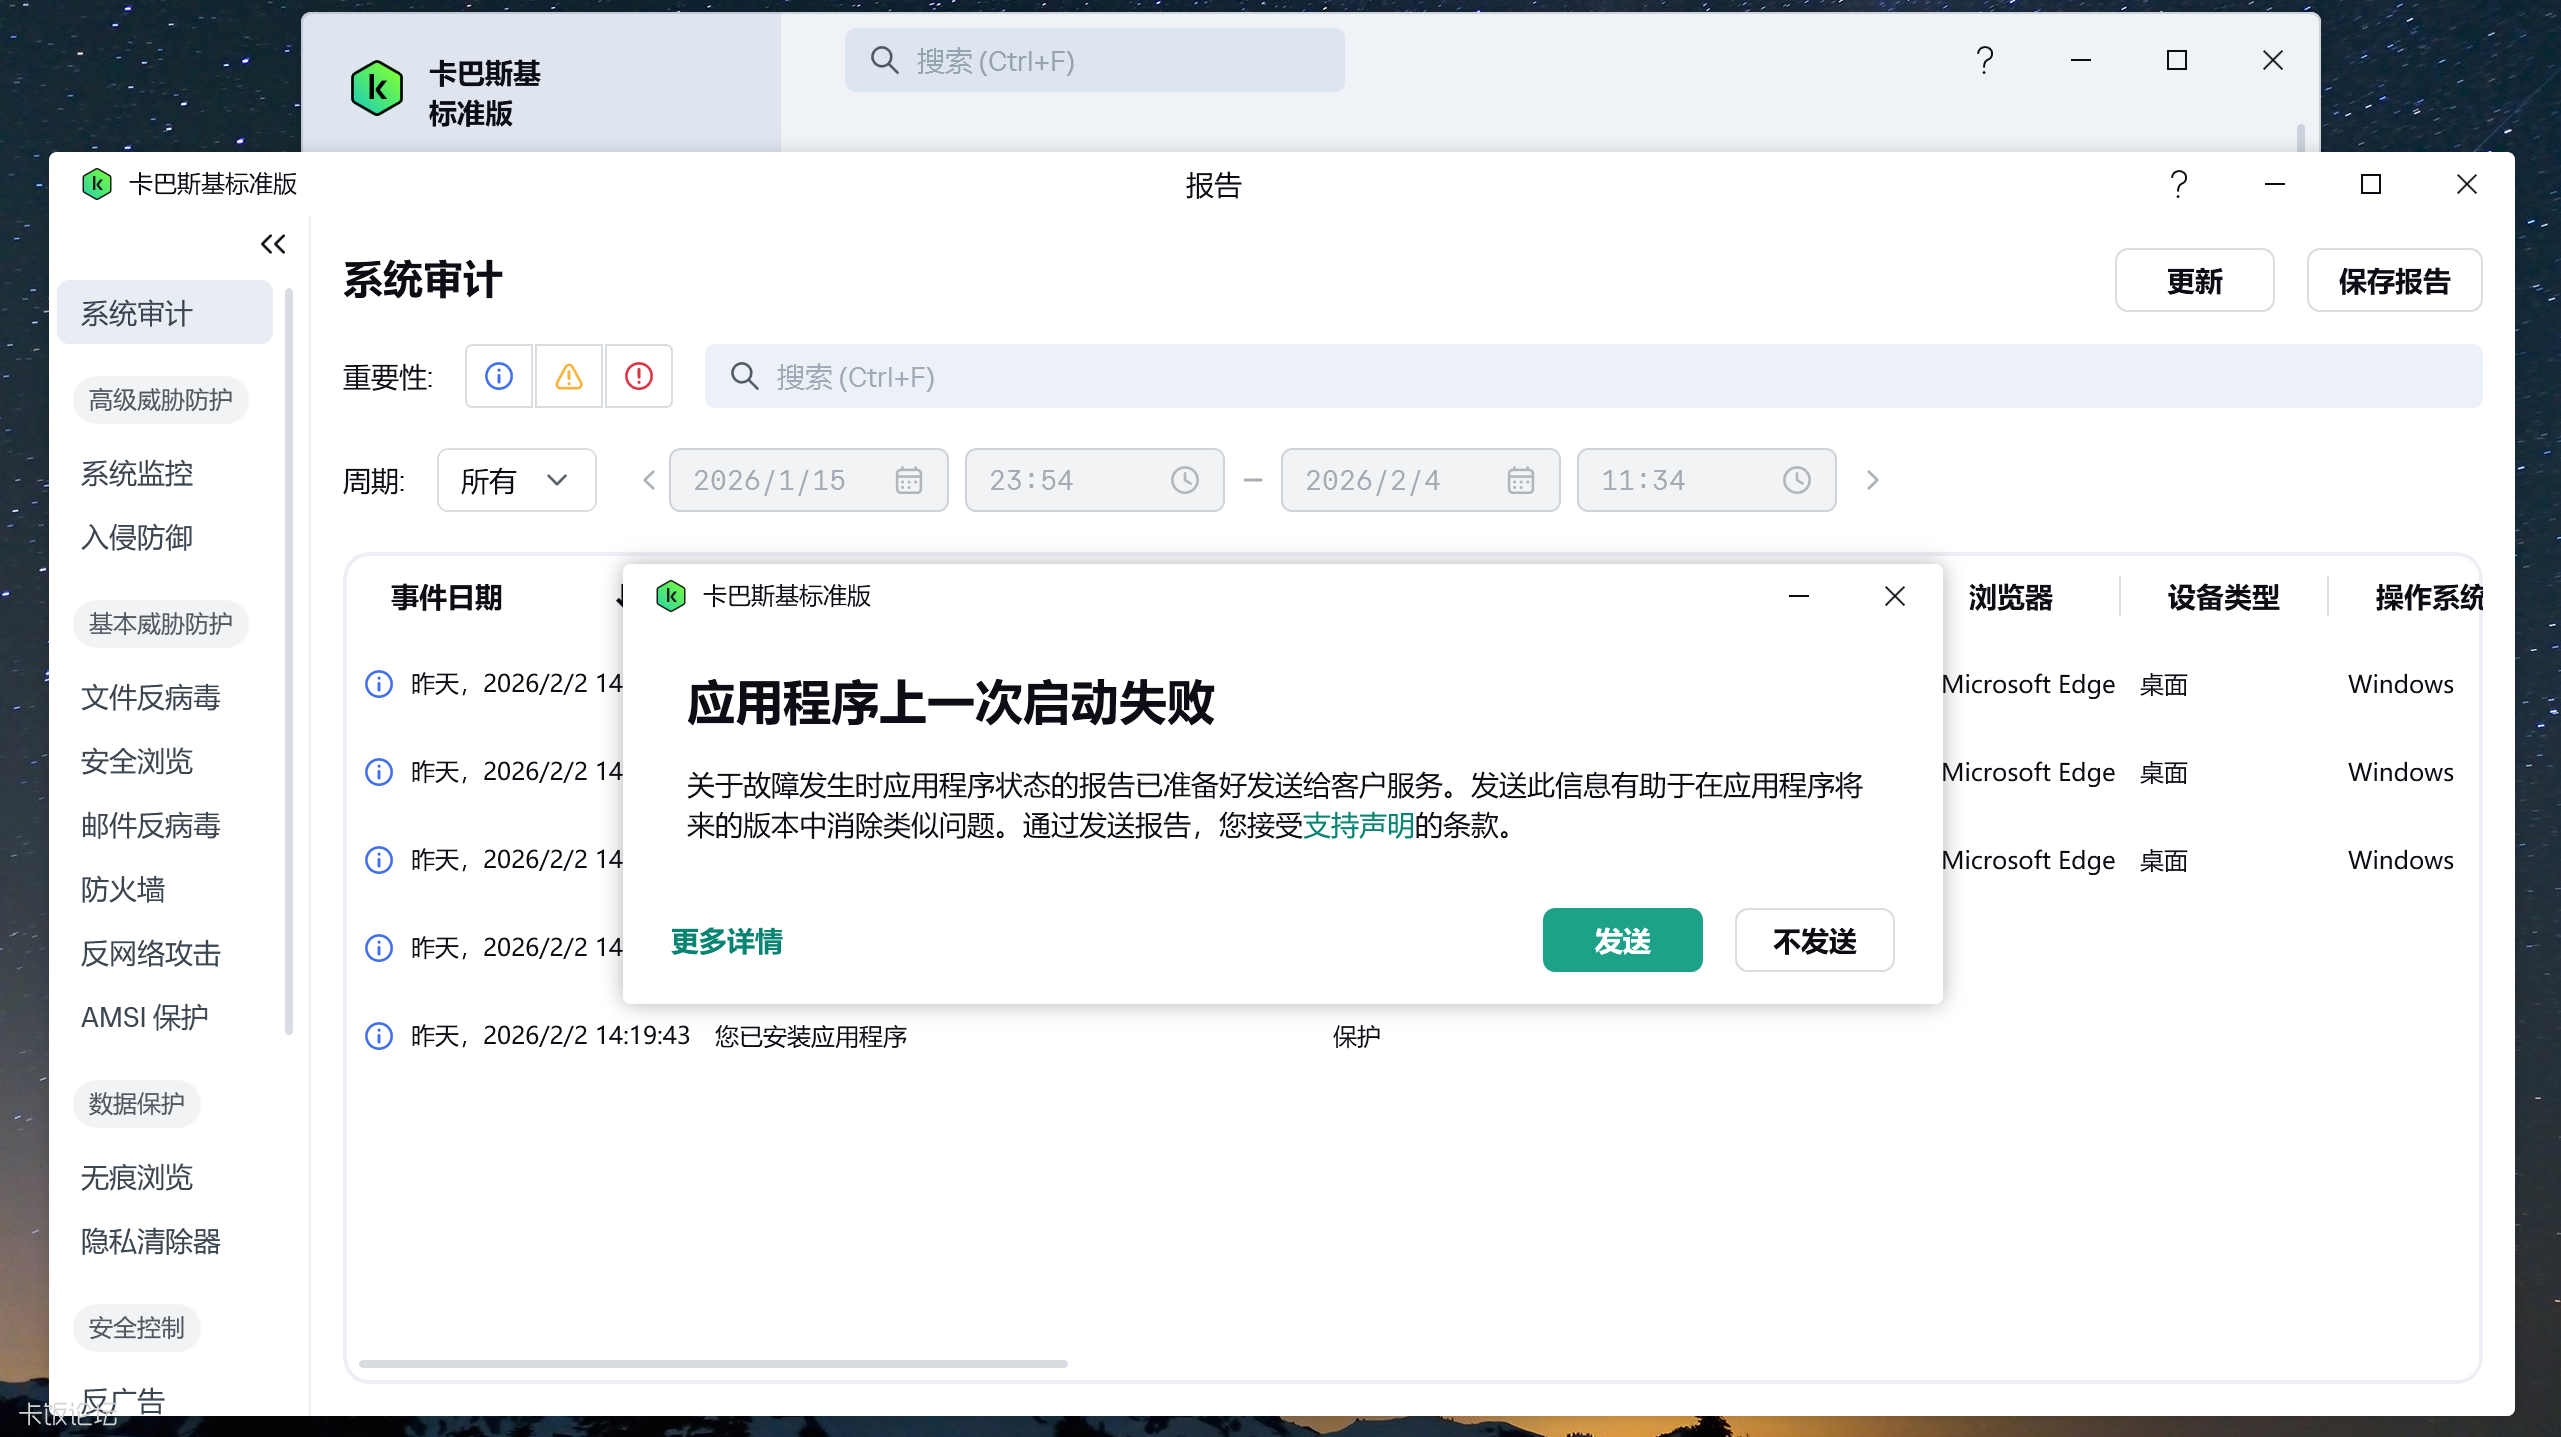Screen dimensions: 2561x1437
Task: Open the start date calendar picker
Action: 908,481
